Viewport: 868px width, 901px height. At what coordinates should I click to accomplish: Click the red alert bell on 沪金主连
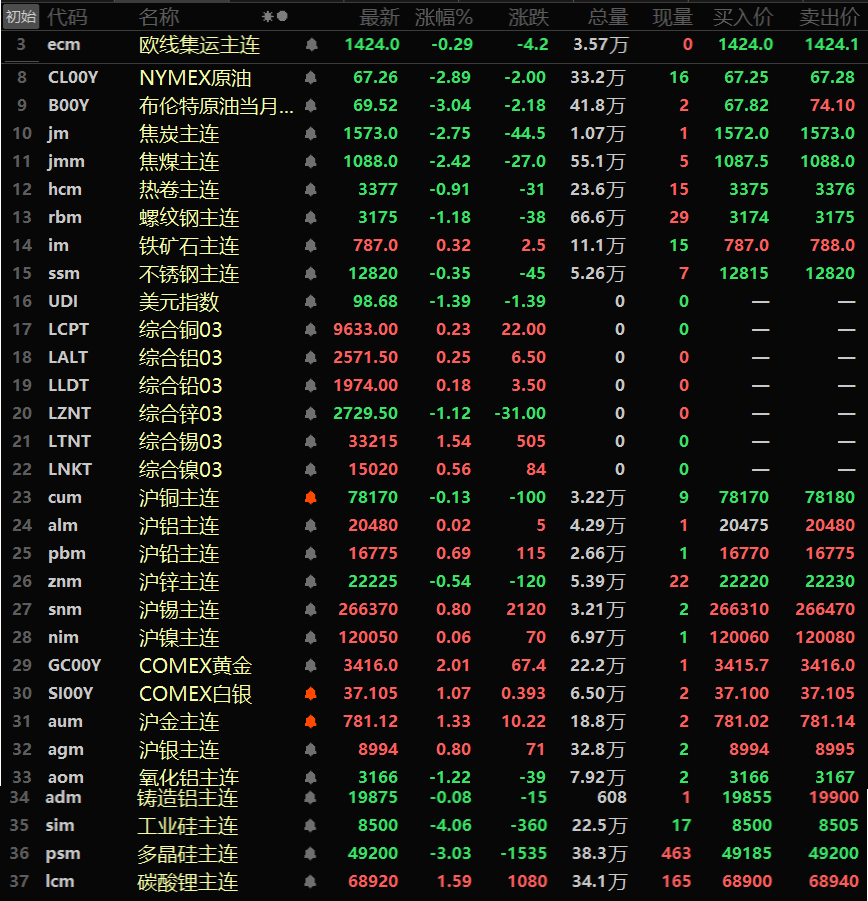[x=311, y=722]
